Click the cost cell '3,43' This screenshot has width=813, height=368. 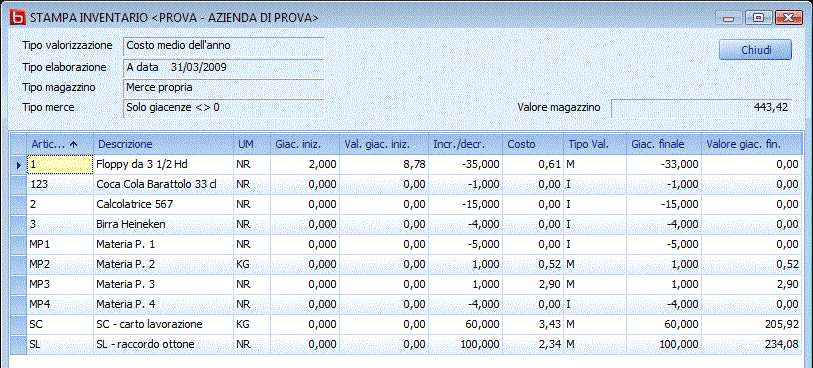tap(533, 324)
